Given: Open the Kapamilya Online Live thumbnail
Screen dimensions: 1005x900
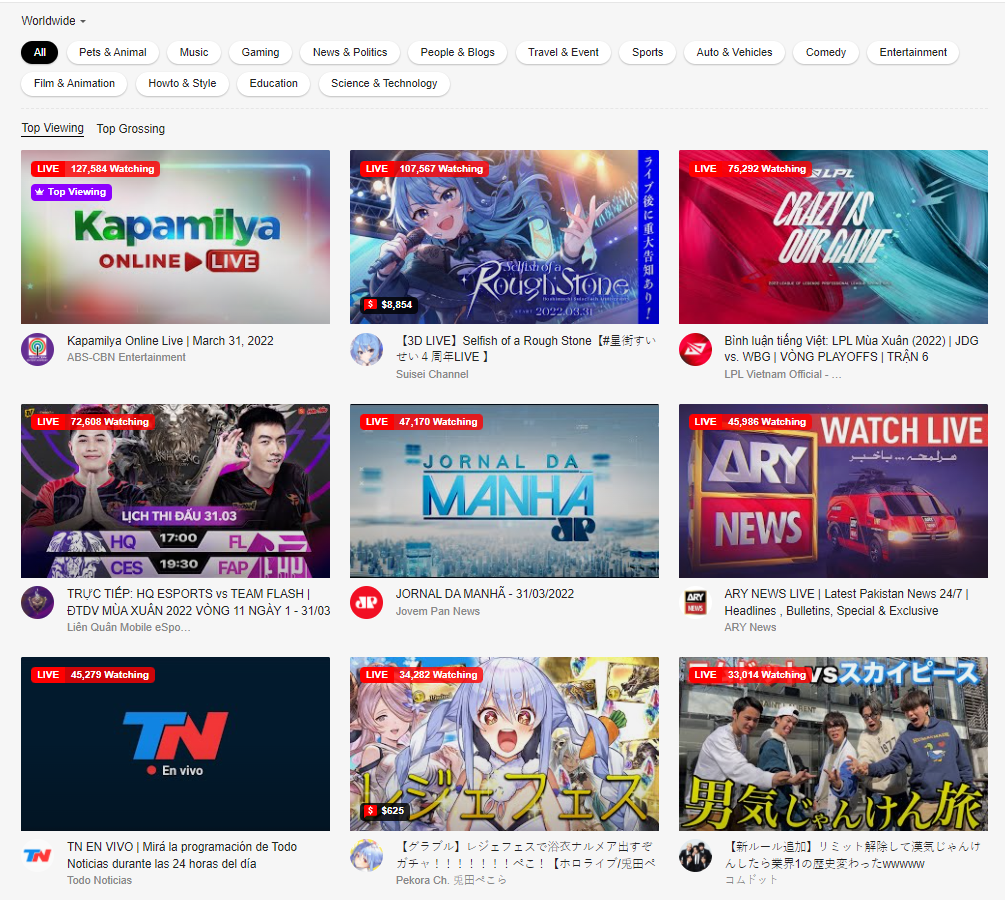Looking at the screenshot, I should 176,237.
